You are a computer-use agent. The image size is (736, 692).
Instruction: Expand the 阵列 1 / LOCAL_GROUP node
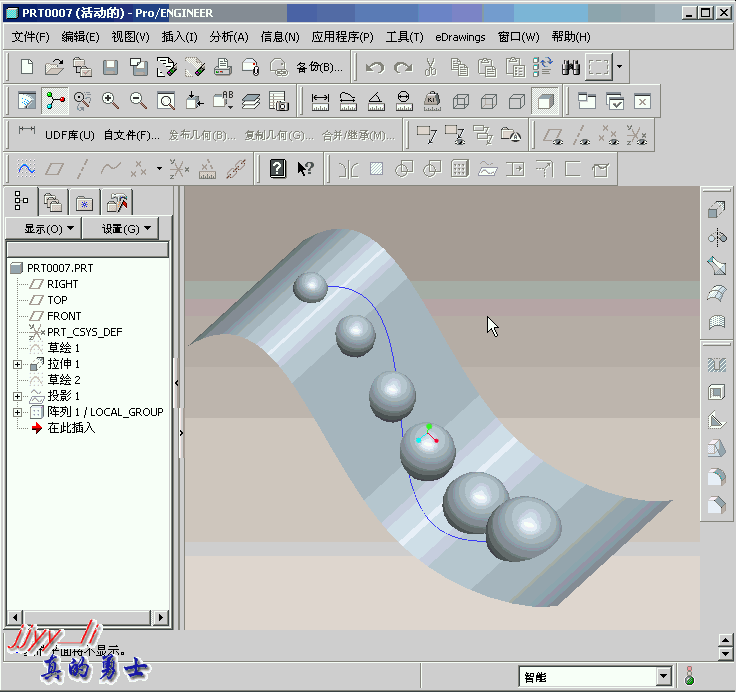17,412
